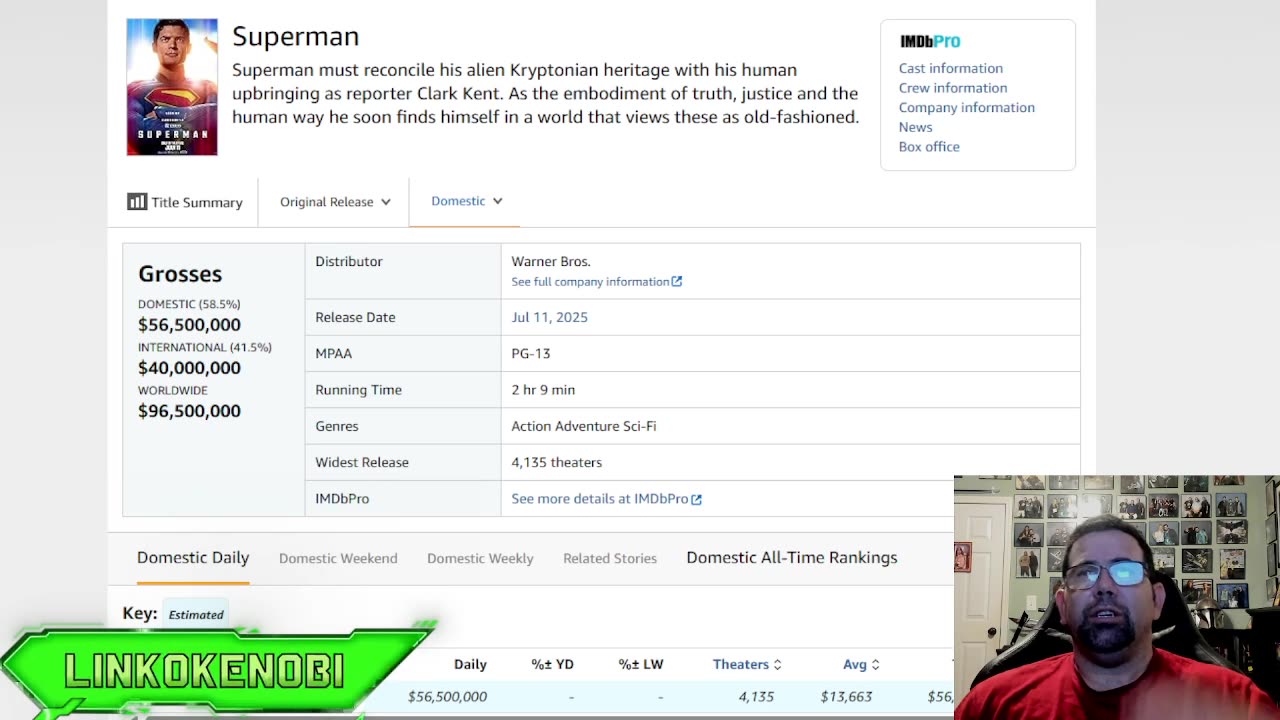
Task: Click the Warner Bros. distributor text
Action: tap(551, 261)
